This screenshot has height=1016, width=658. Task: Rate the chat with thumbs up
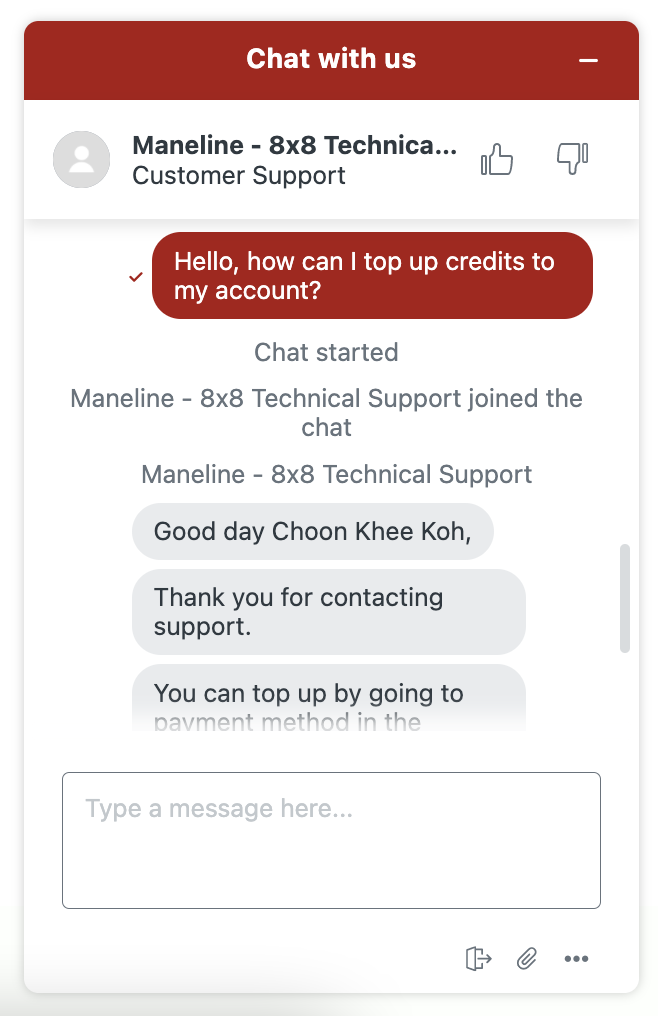(497, 159)
